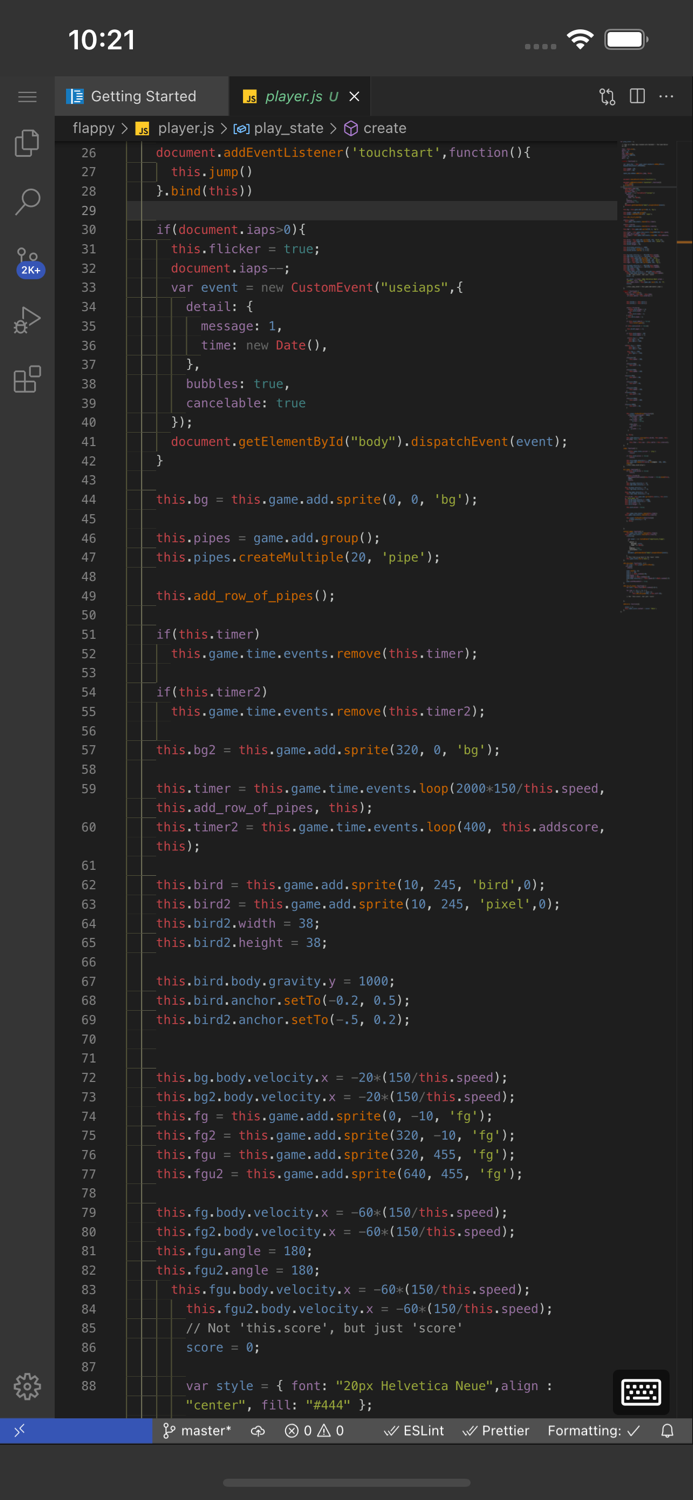
Task: Click the Open Changes compare icon
Action: pos(607,97)
